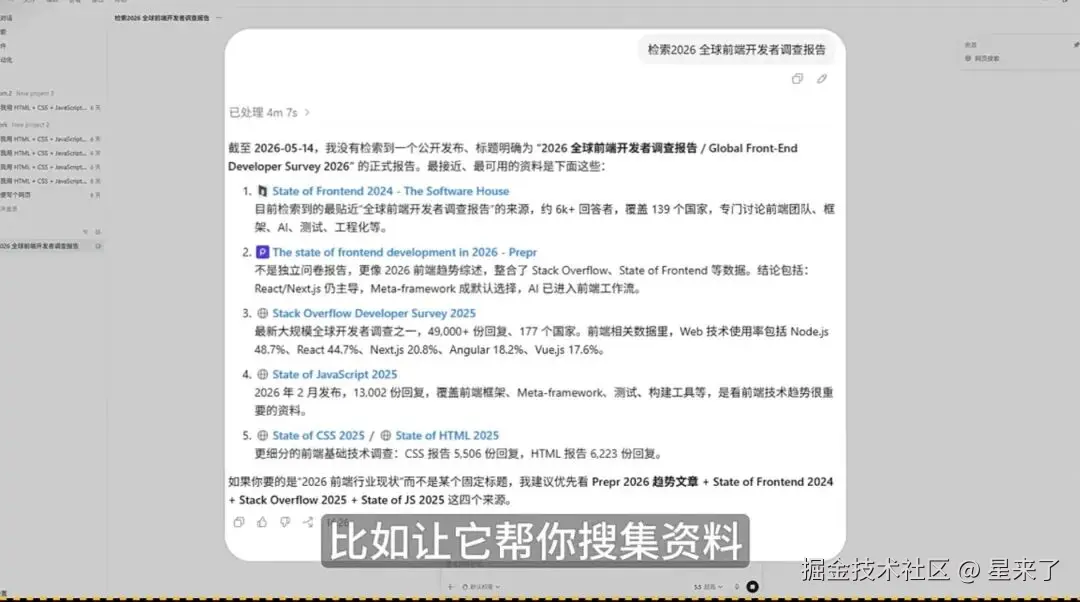The height and width of the screenshot is (602, 1080).
Task: Click the chat title at top of window
Action: 162,18
